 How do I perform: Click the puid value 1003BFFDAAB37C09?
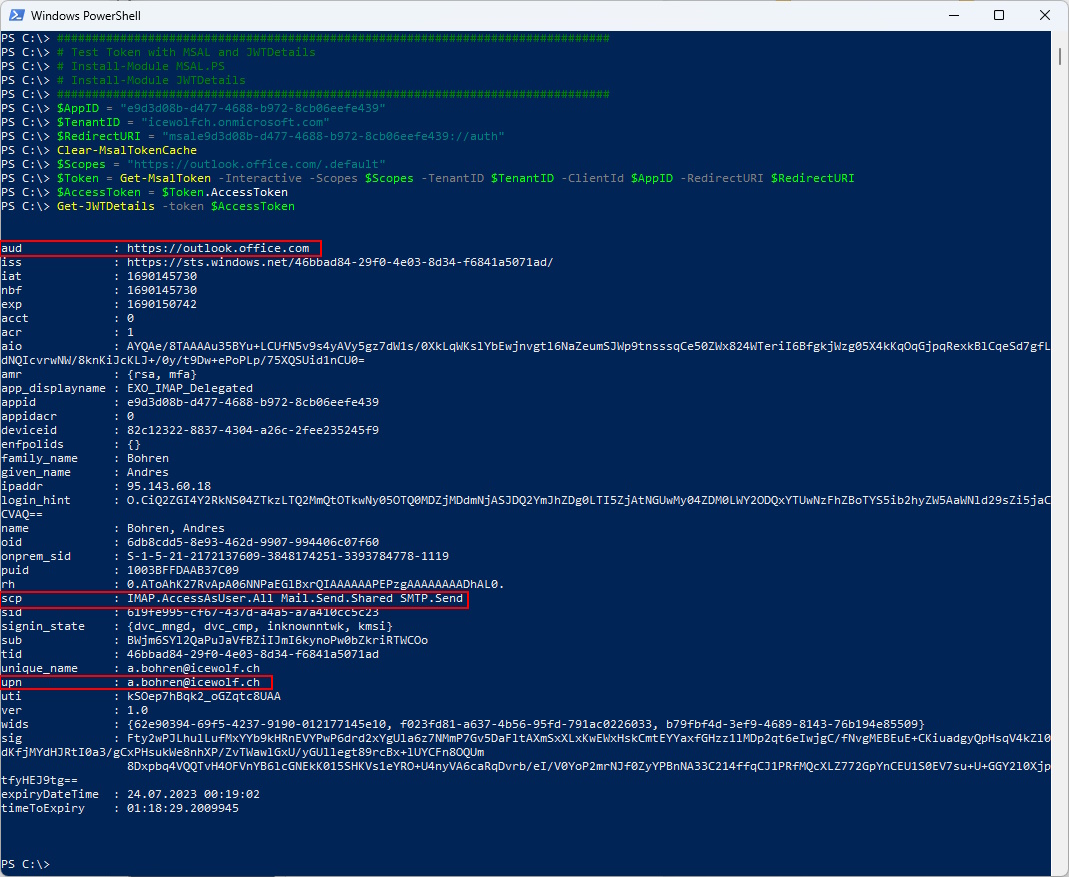click(x=183, y=570)
